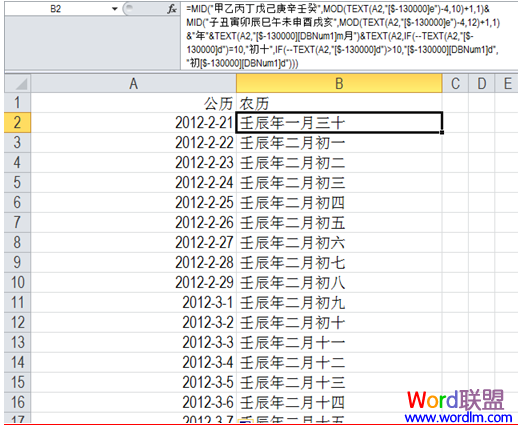The height and width of the screenshot is (428, 518).
Task: Click date cell 2012-3-5
Action: coord(133,383)
